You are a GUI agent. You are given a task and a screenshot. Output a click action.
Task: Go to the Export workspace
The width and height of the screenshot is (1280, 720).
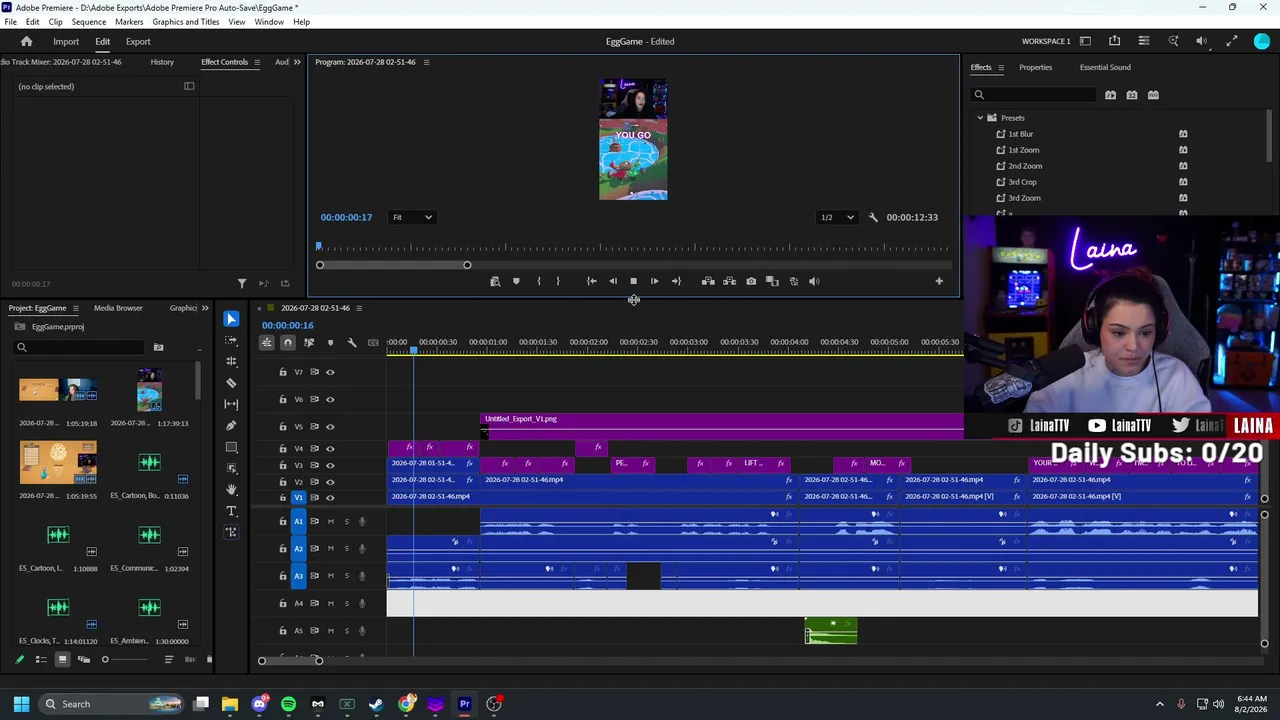tap(138, 42)
